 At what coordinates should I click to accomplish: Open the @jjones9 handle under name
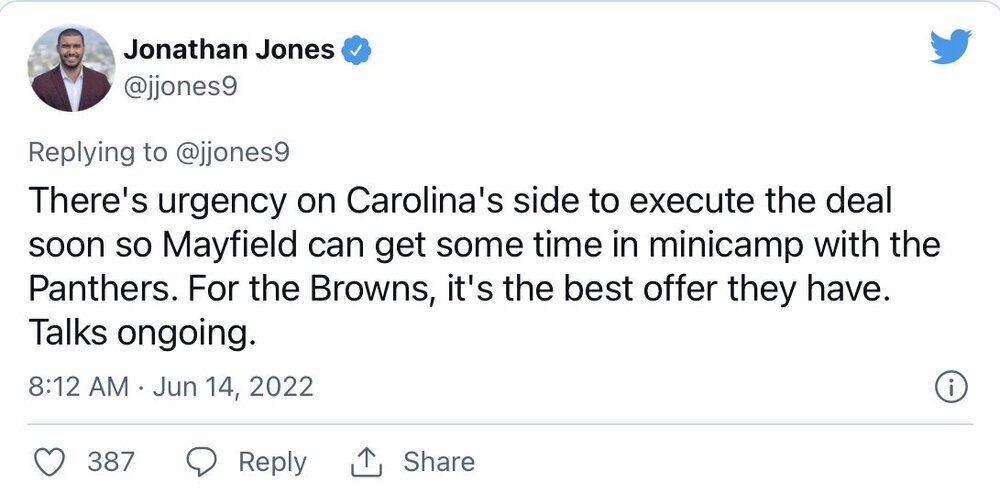[180, 86]
